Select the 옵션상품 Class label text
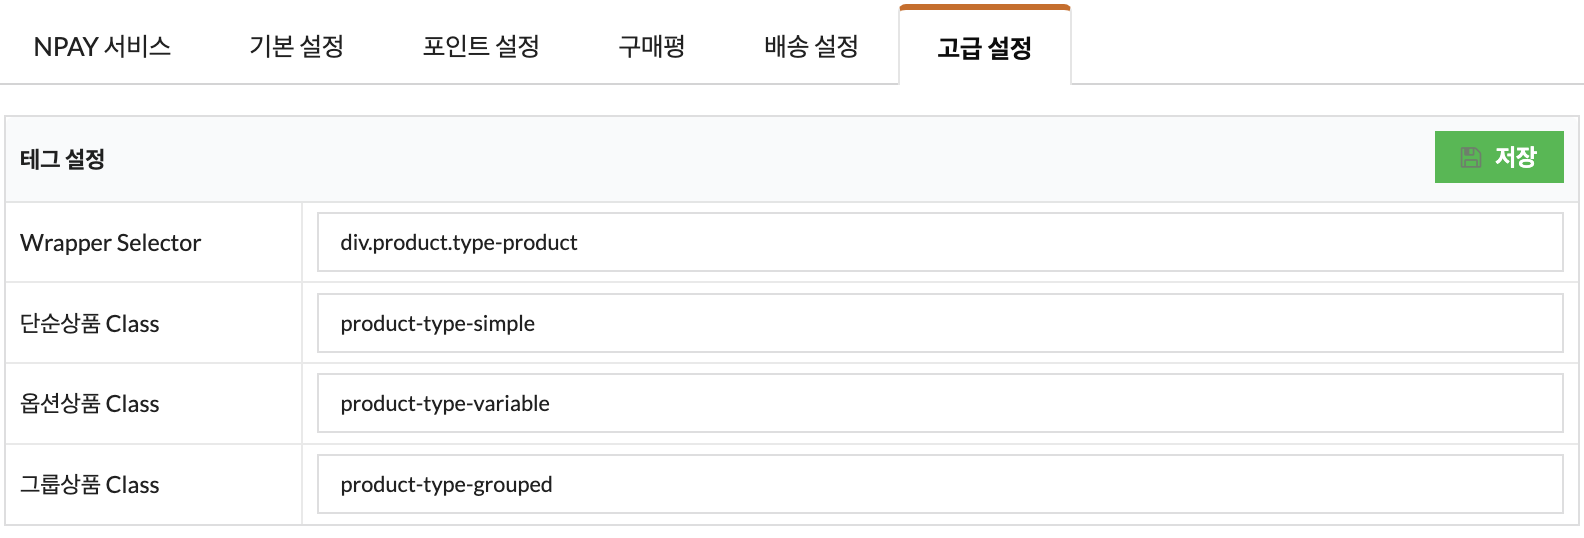 pos(90,404)
